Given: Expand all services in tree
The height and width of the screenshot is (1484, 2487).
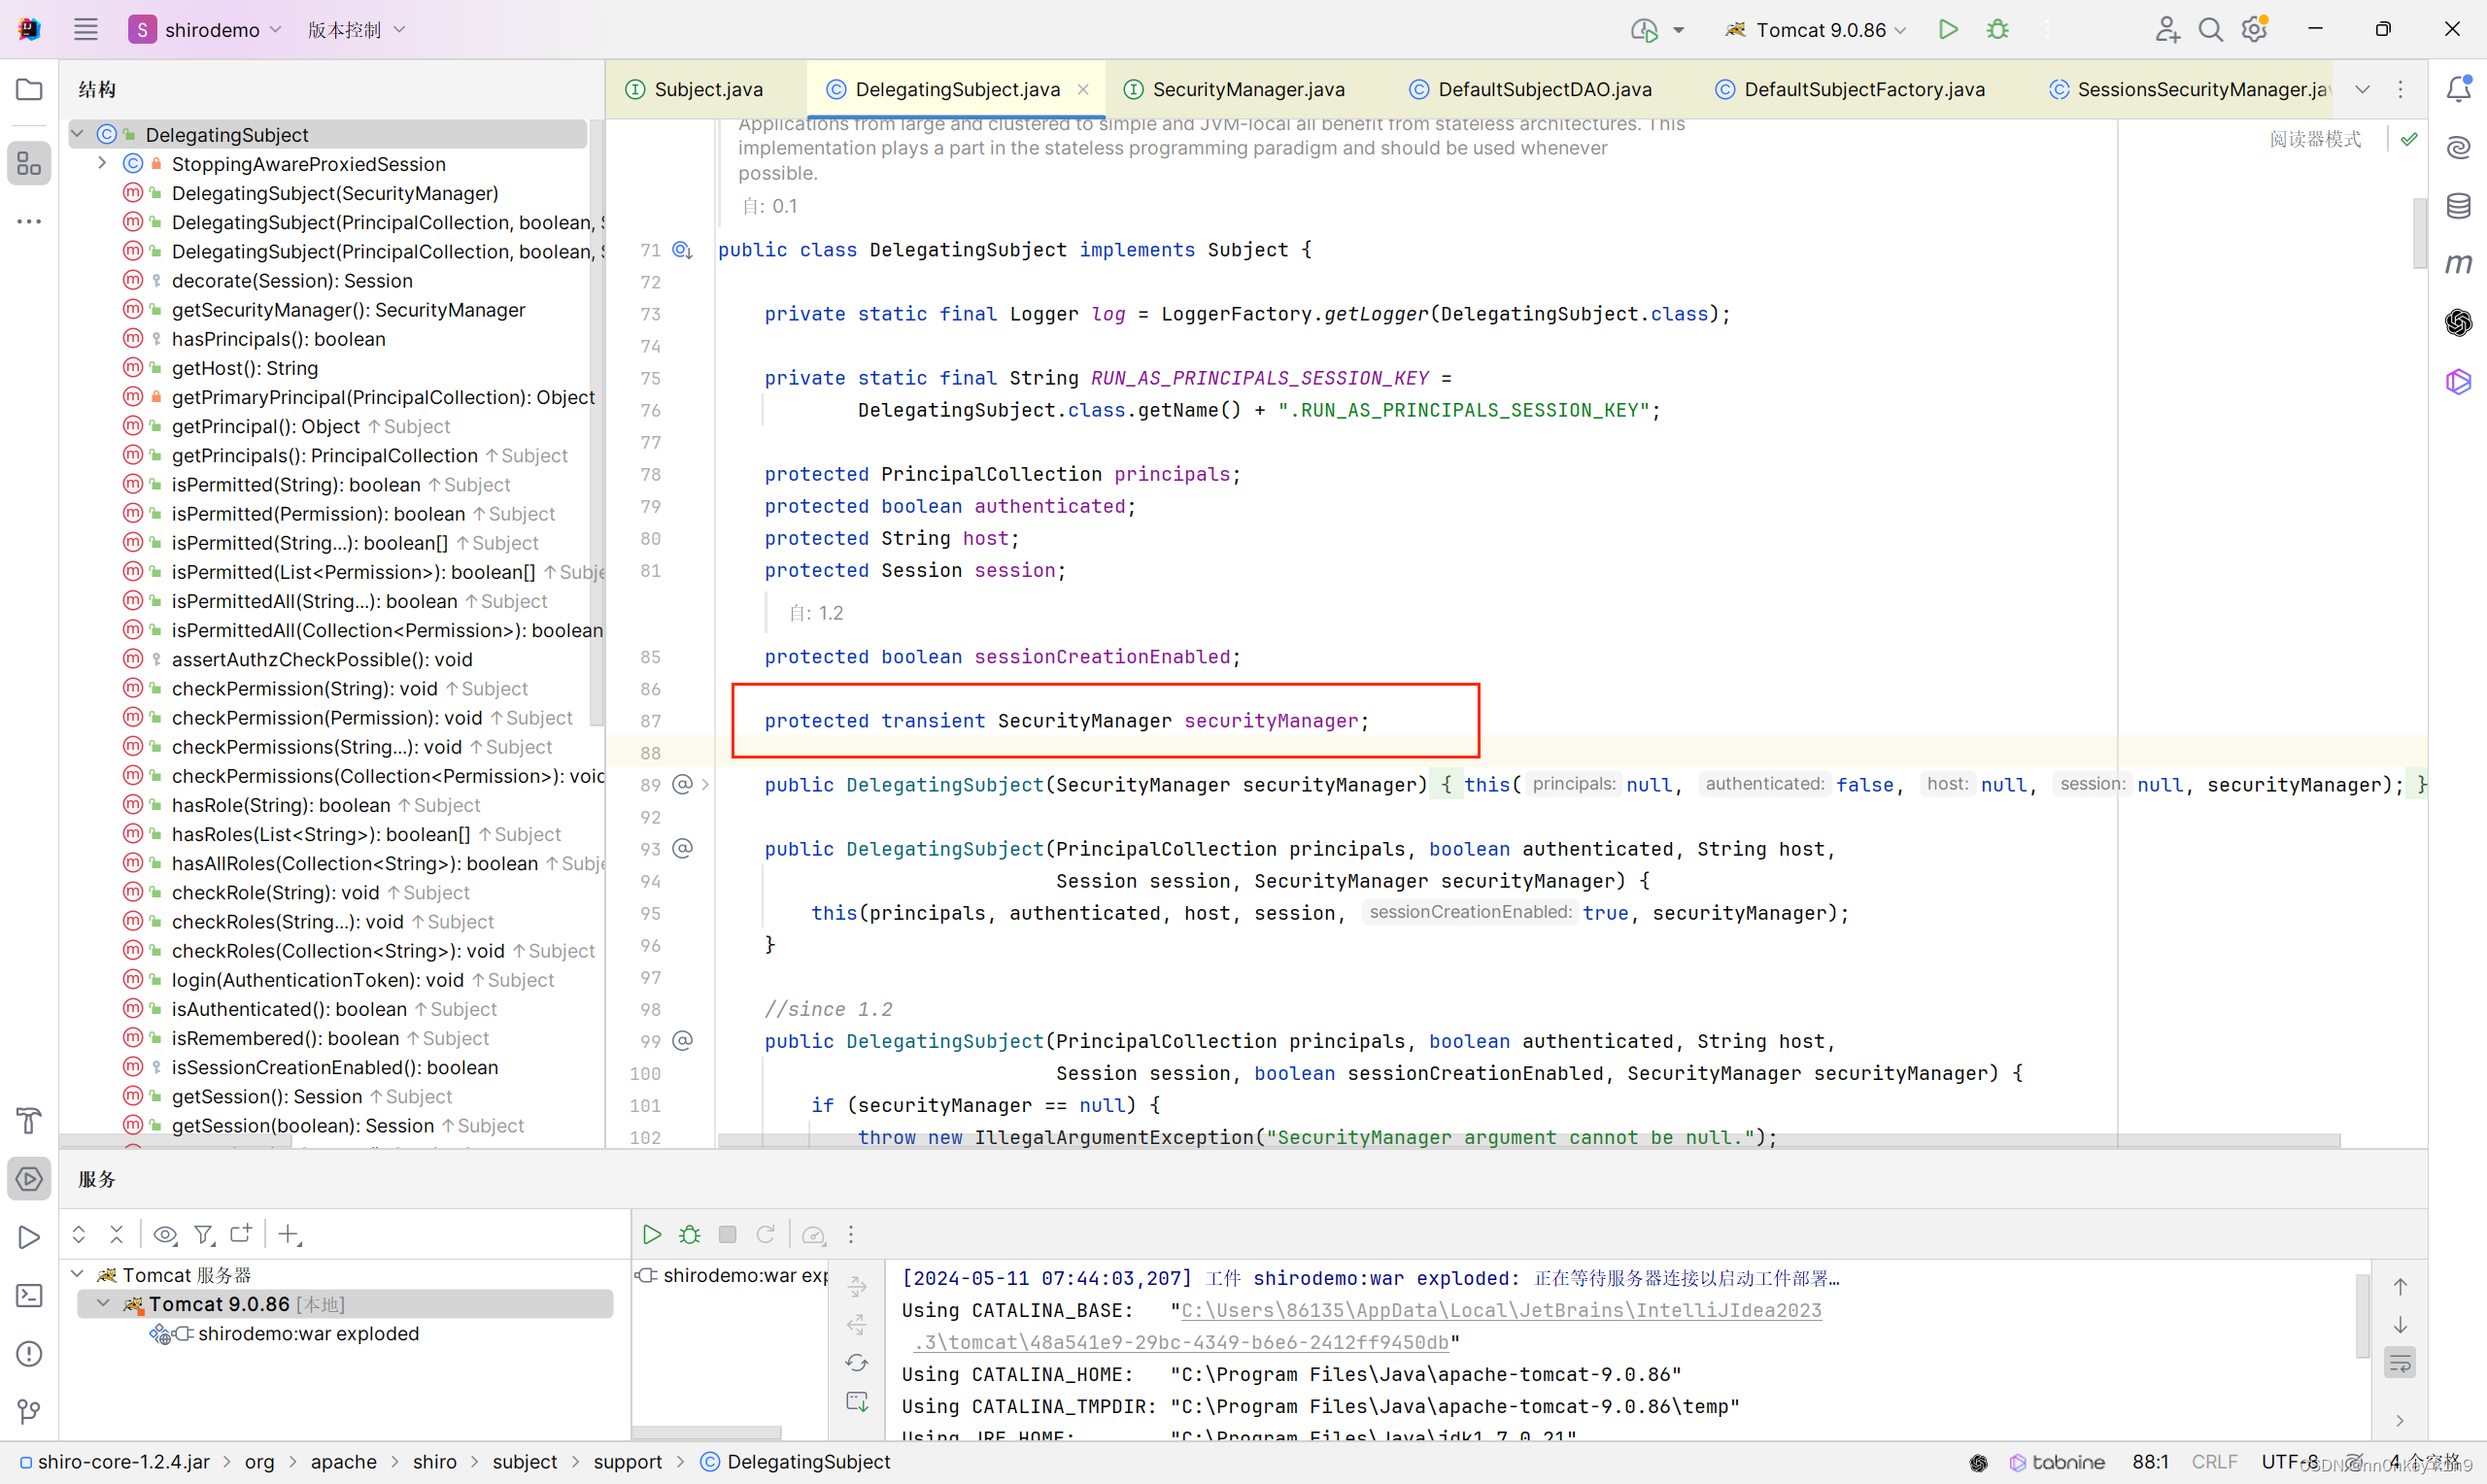Looking at the screenshot, I should coord(78,1234).
